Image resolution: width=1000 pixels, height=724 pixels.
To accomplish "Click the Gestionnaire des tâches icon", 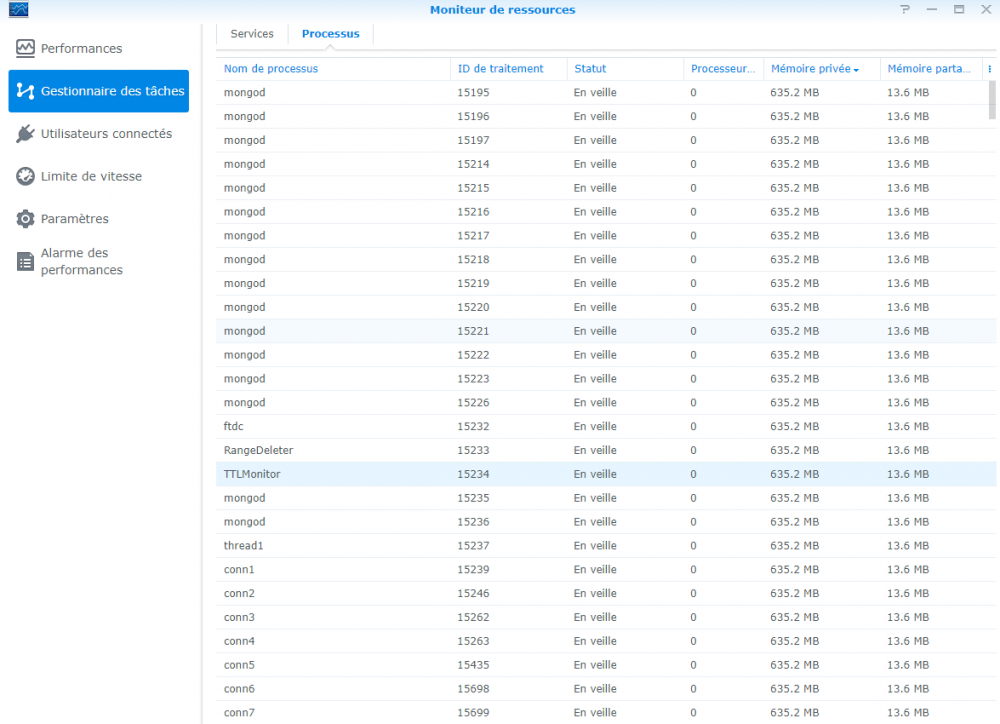I will pos(25,91).
